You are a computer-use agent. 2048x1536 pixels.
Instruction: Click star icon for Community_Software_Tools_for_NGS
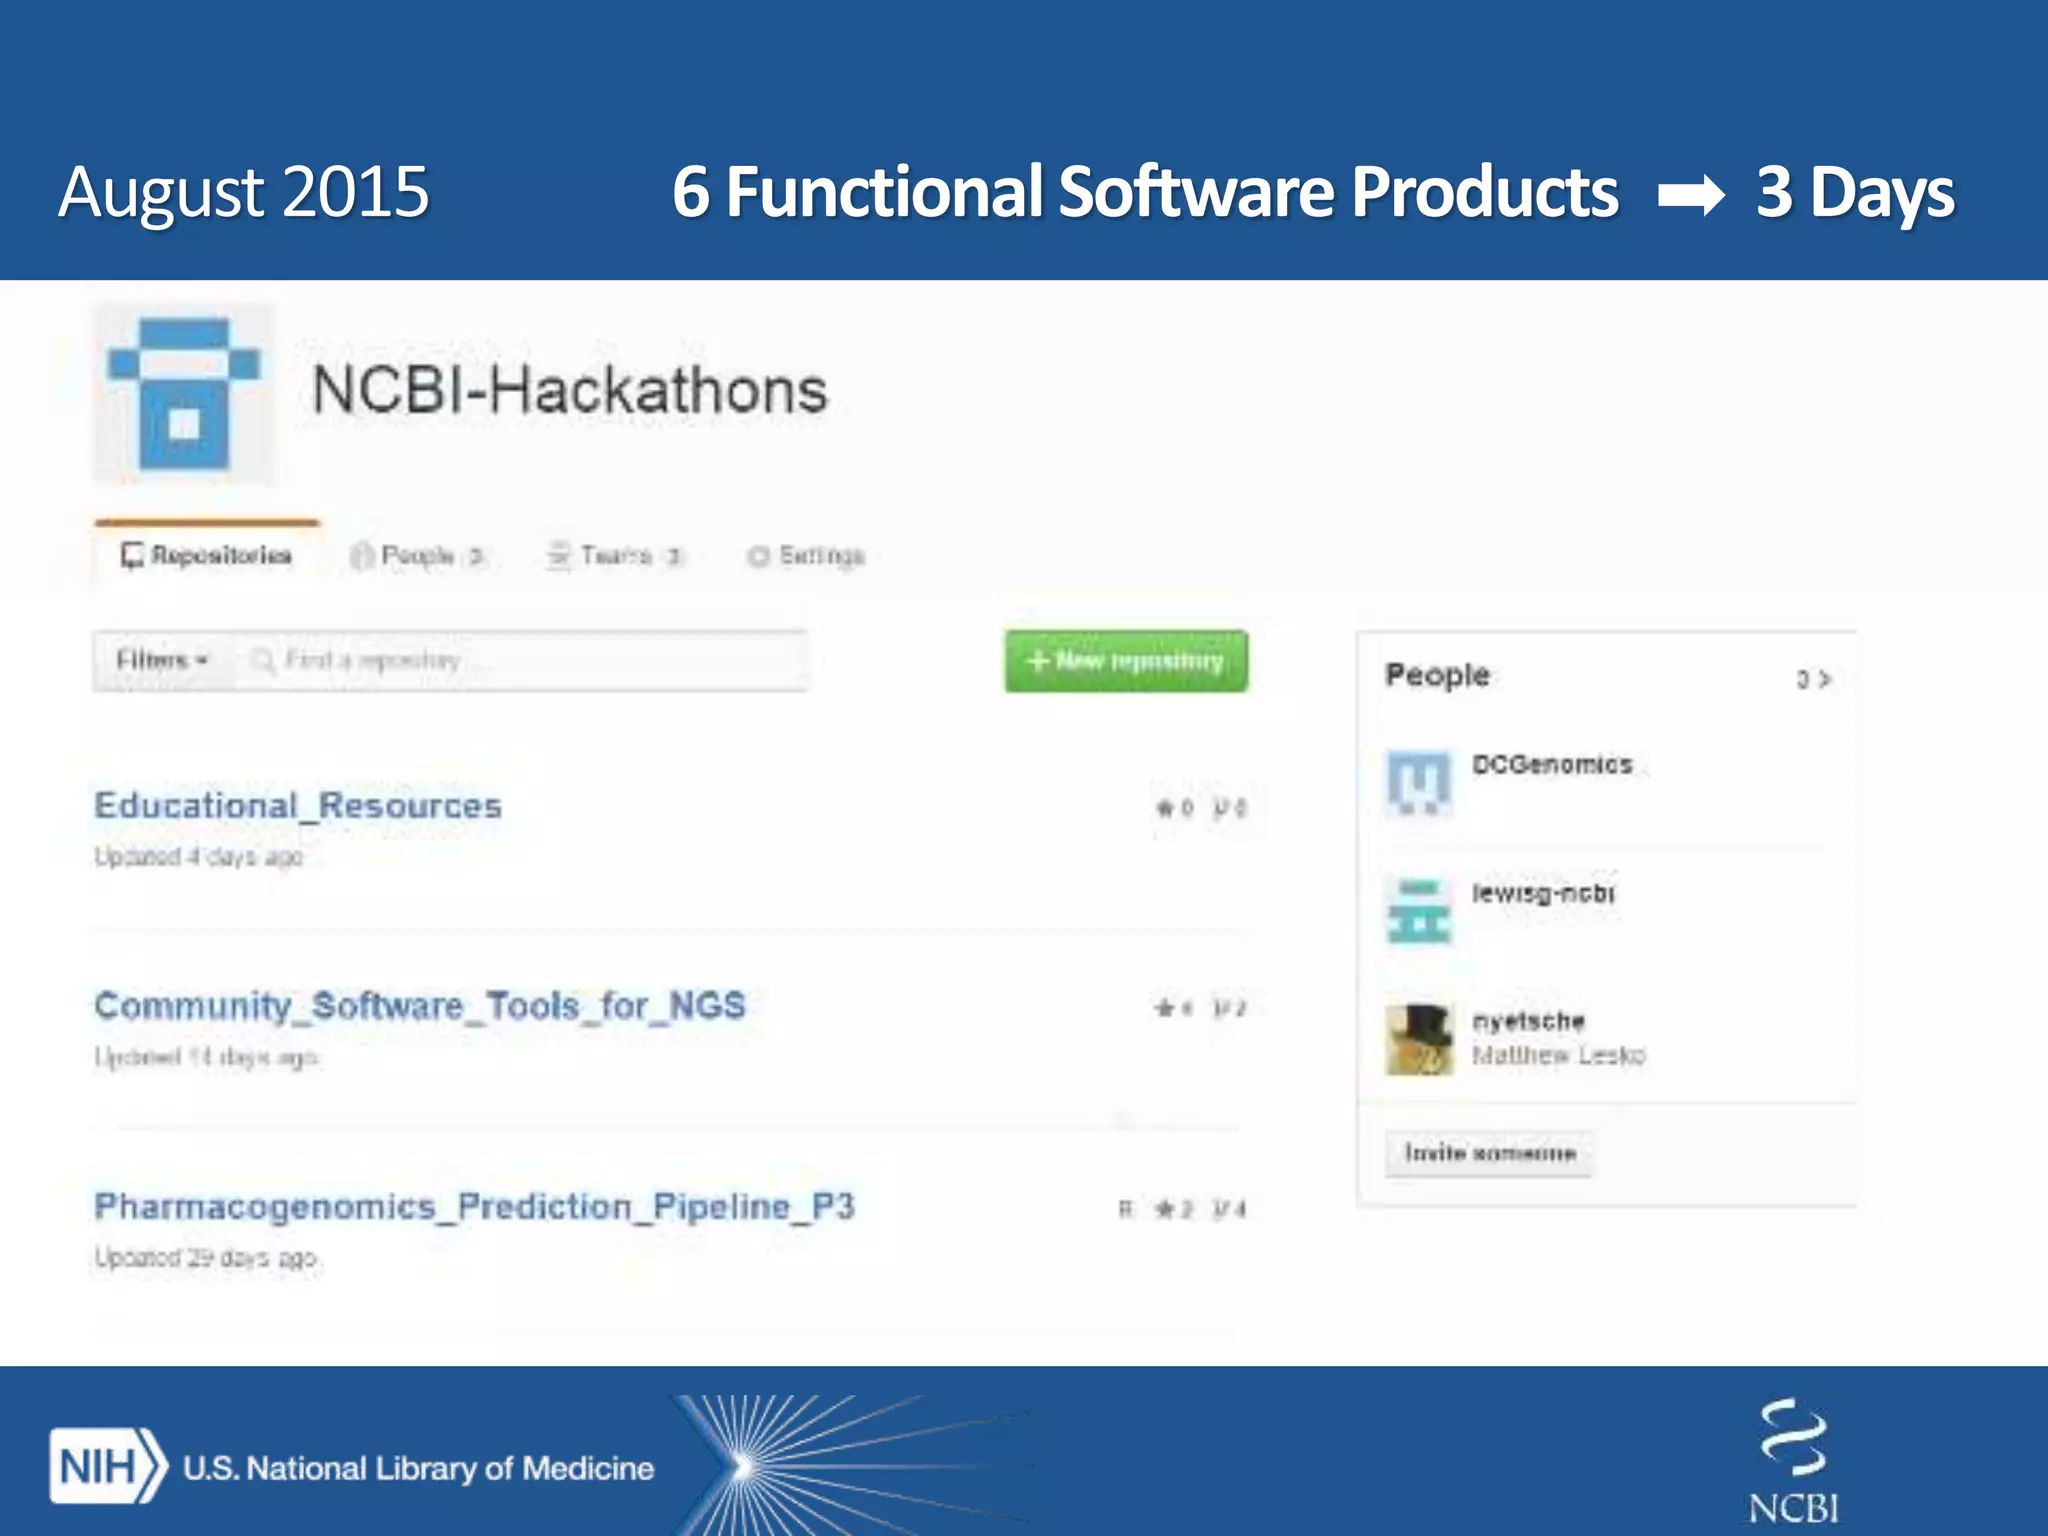click(x=1165, y=1008)
